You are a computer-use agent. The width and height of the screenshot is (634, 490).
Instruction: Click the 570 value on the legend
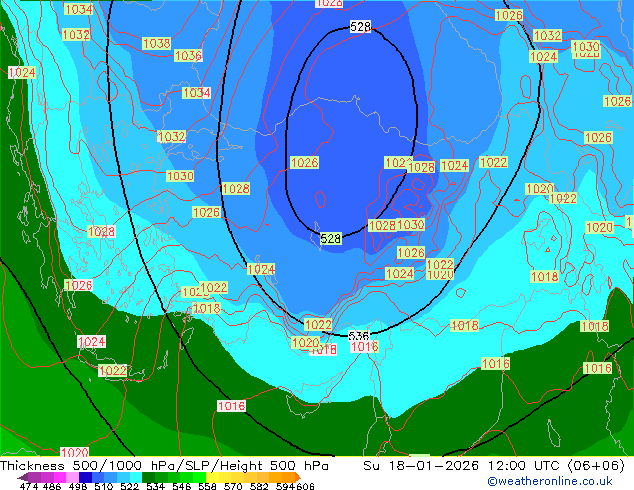(233, 486)
